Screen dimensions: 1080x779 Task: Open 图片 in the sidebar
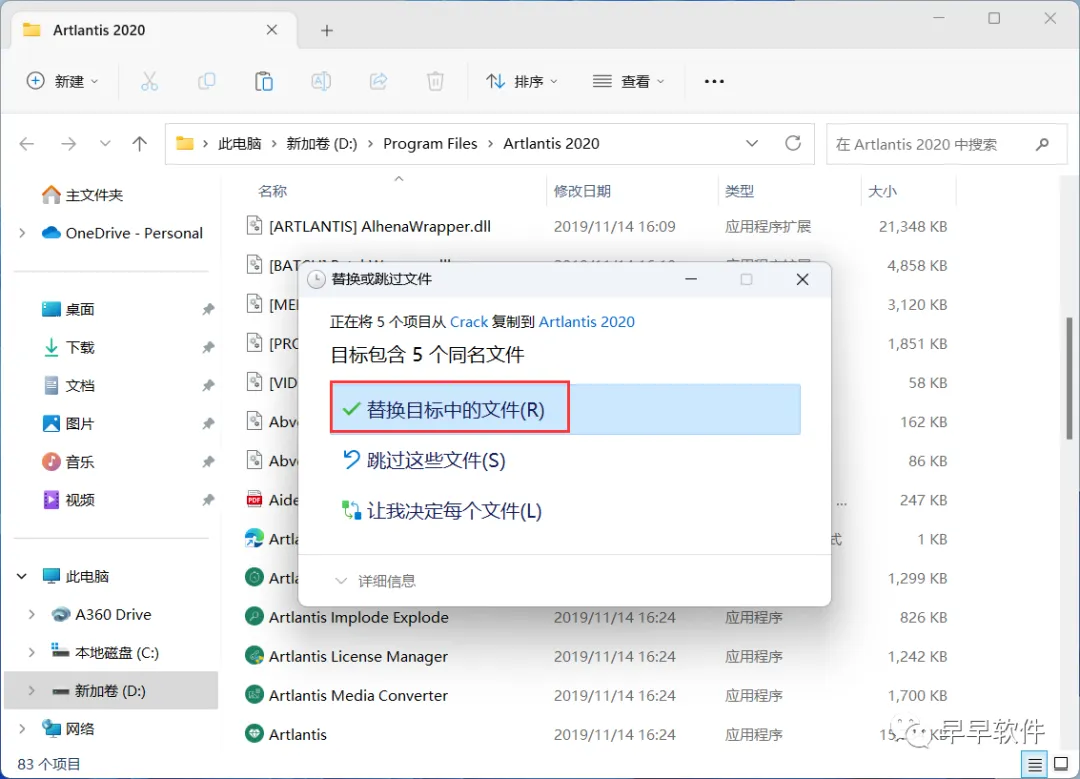68,424
